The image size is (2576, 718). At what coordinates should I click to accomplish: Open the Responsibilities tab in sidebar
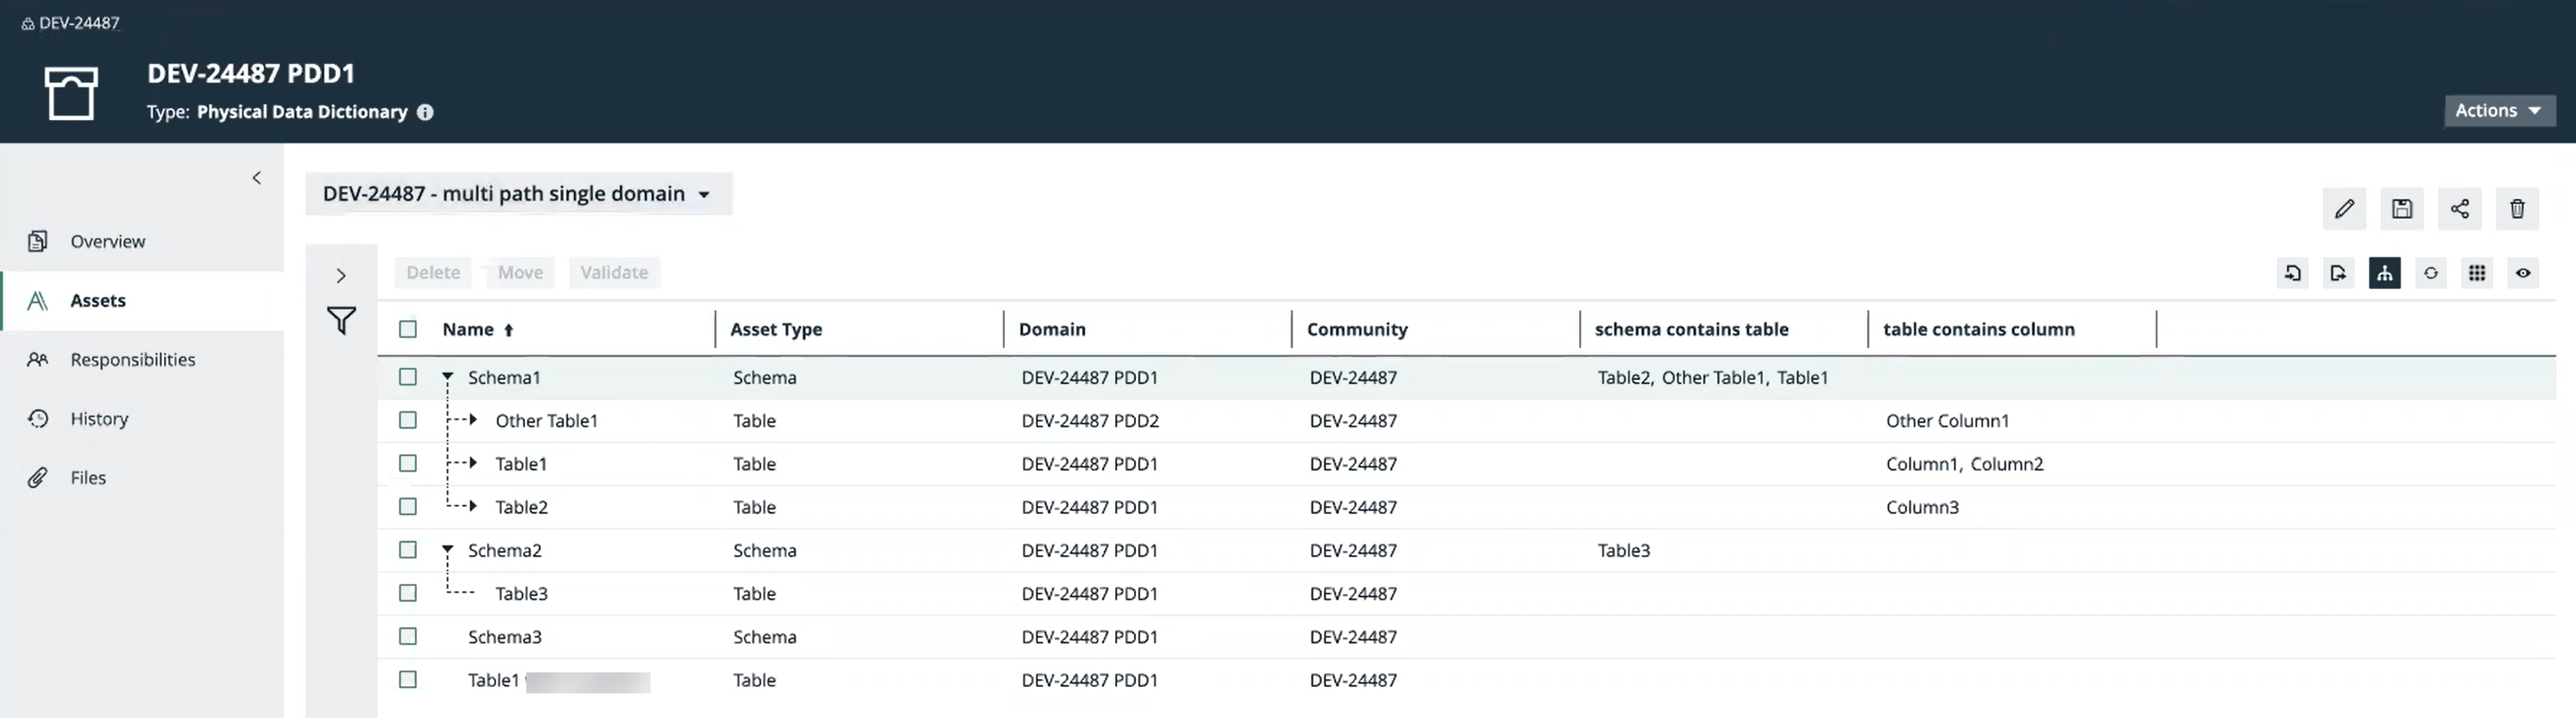[132, 360]
